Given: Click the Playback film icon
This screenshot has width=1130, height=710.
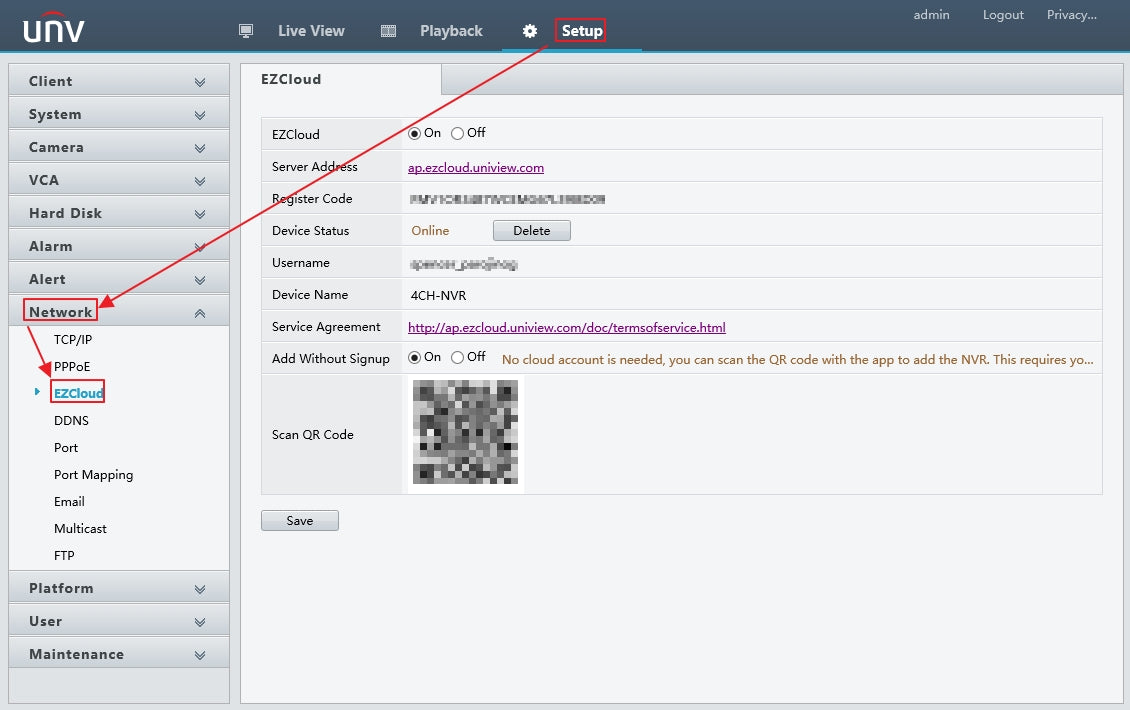Looking at the screenshot, I should coord(389,31).
